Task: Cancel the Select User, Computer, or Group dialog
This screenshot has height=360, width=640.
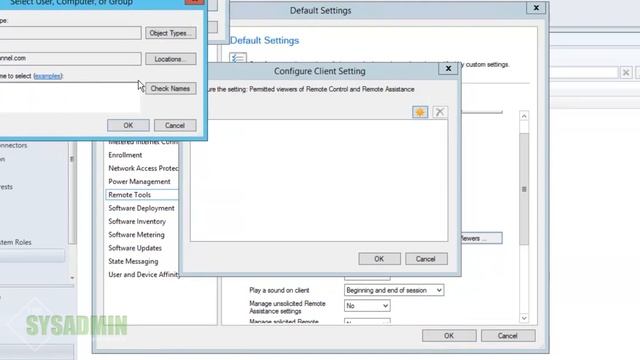Action: click(x=175, y=125)
